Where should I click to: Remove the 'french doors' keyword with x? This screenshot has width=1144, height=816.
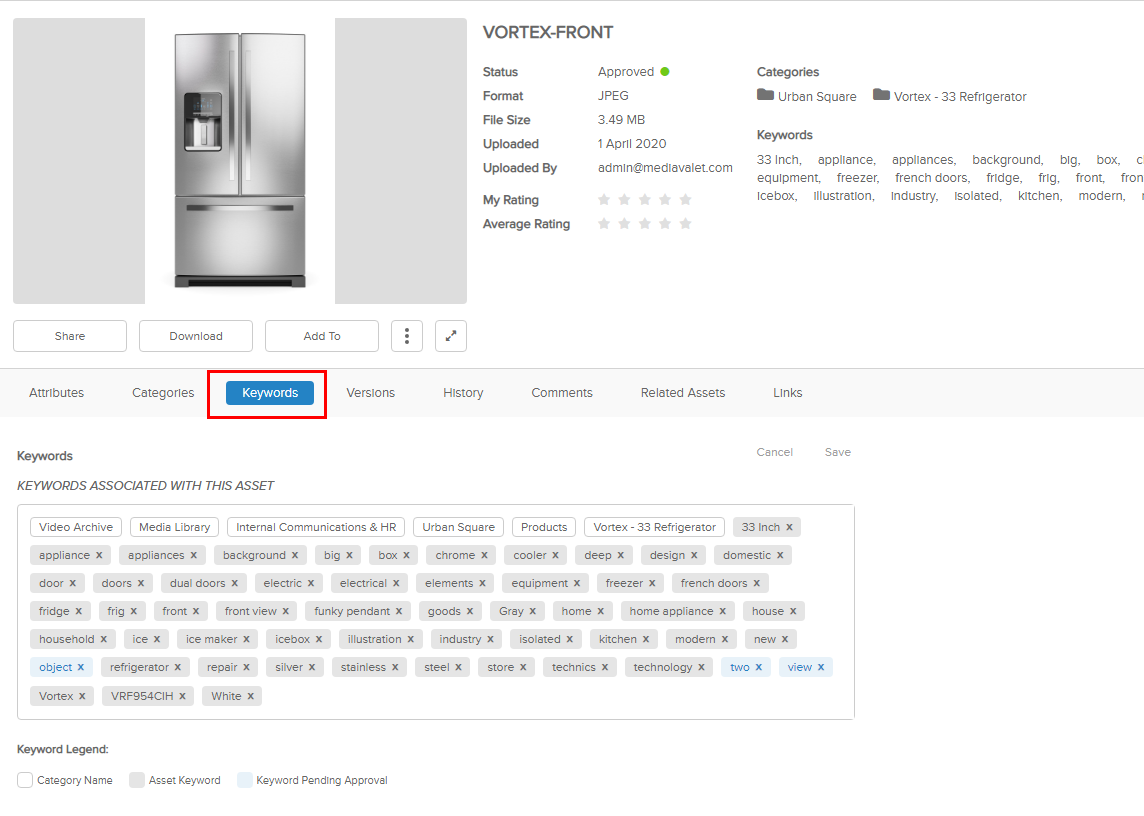(757, 583)
